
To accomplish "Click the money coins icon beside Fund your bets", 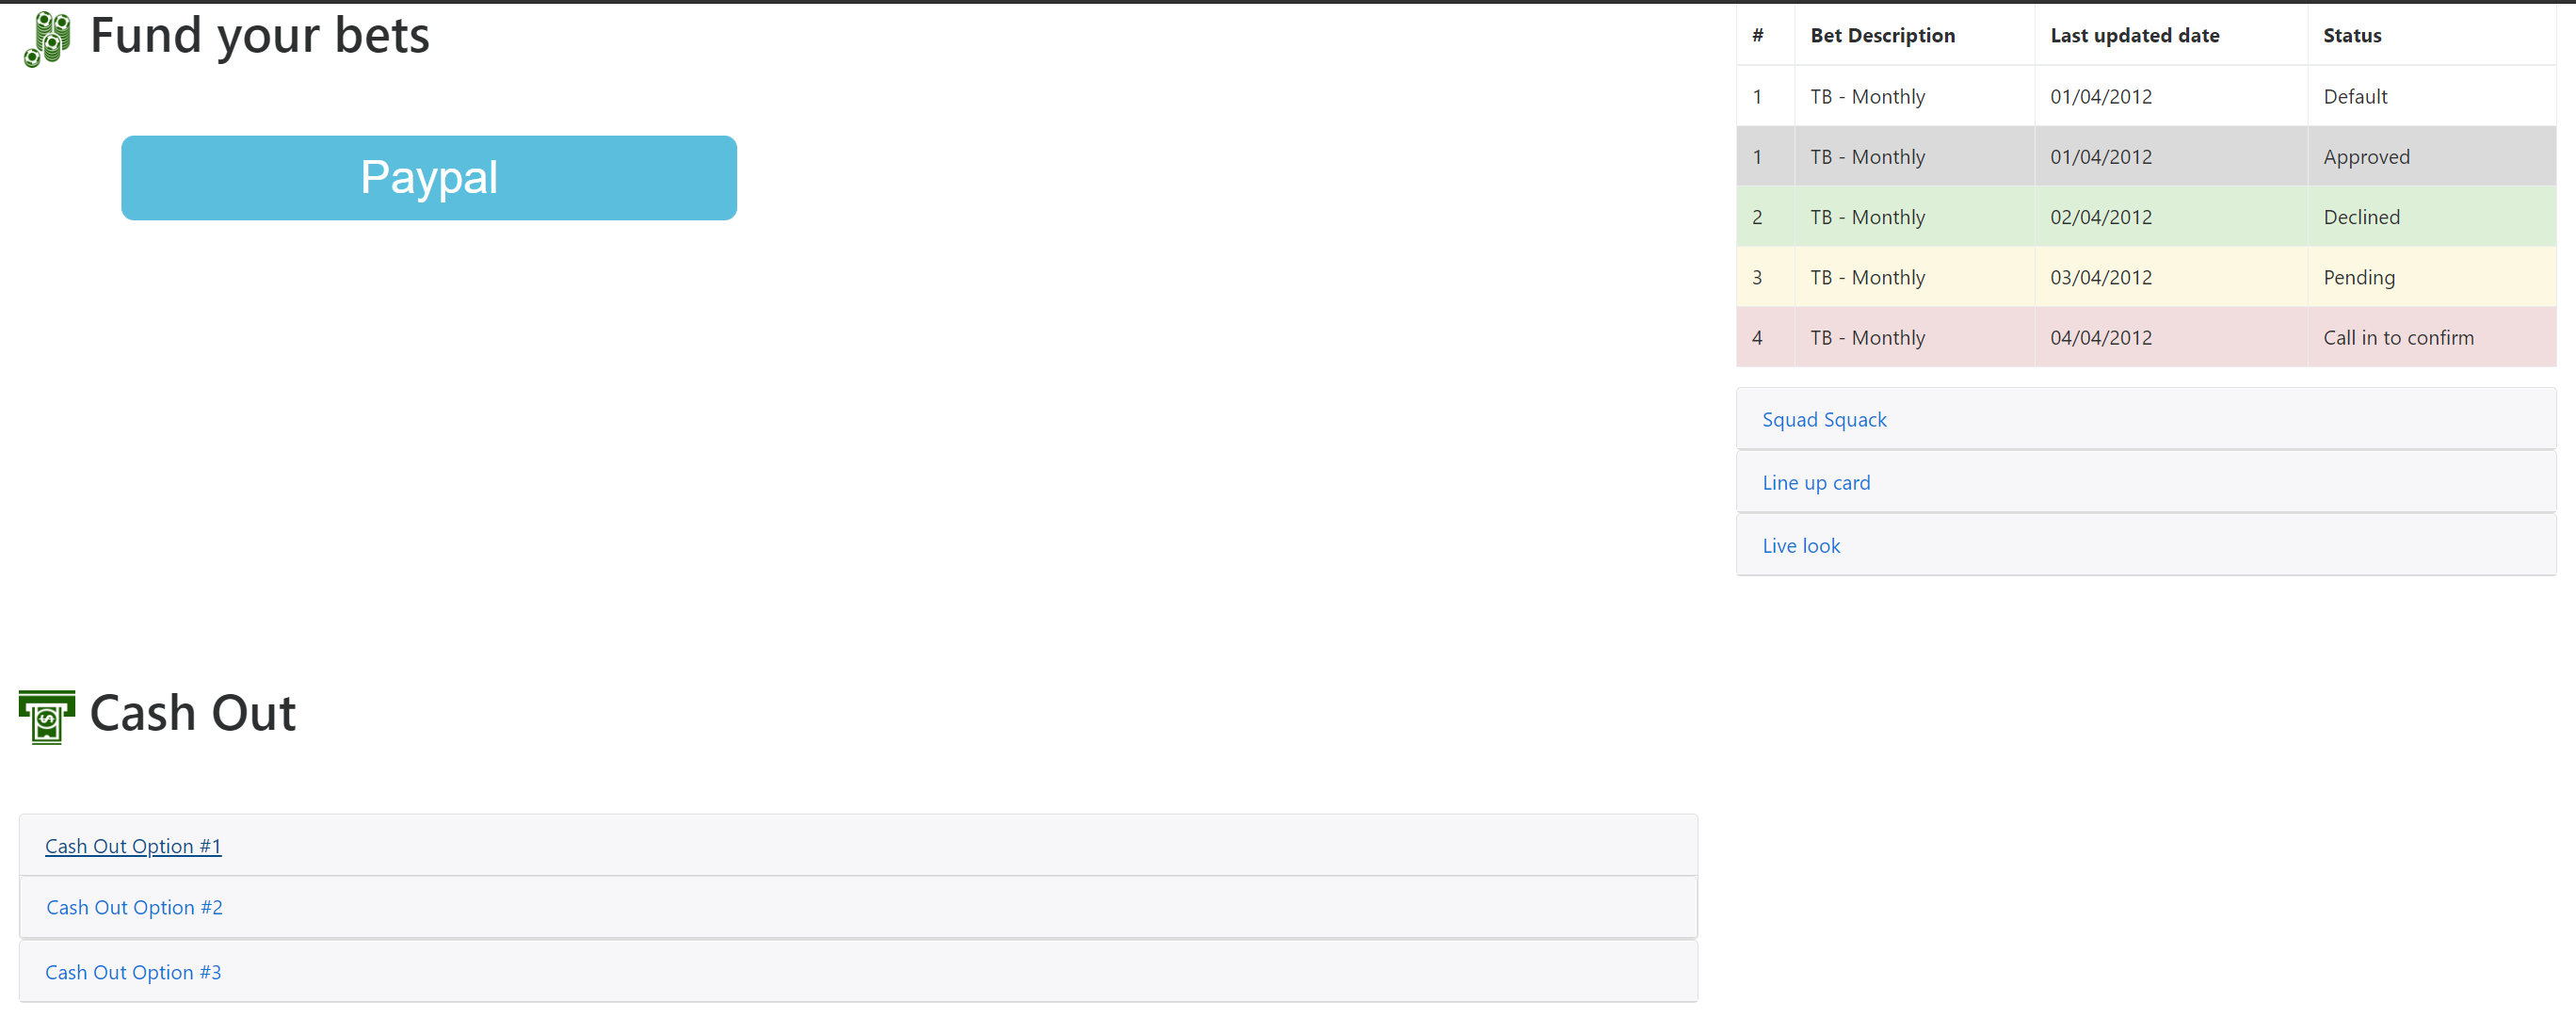I will pyautogui.click(x=47, y=39).
